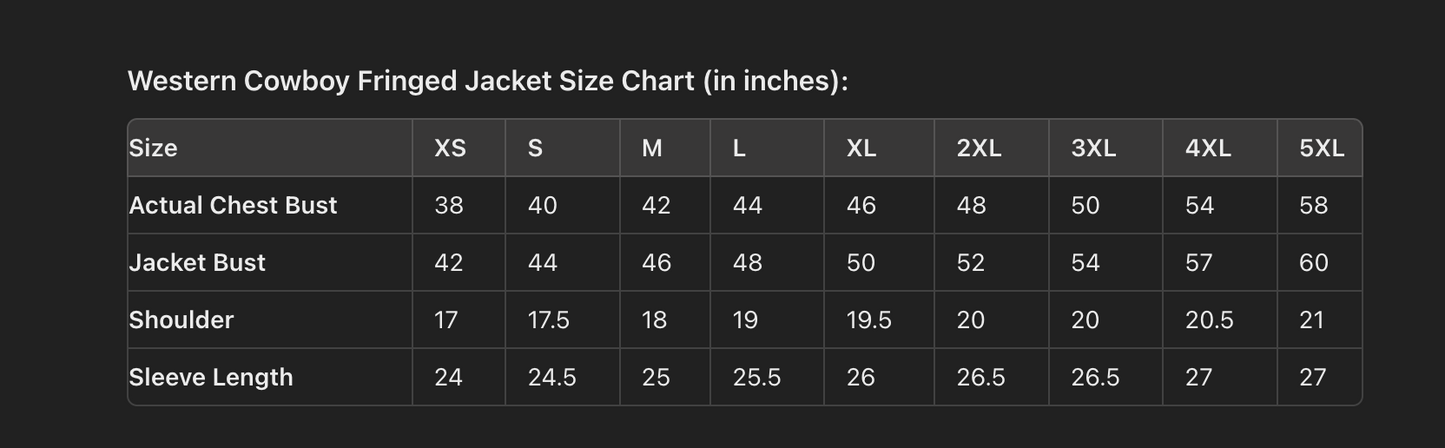Click the chart title mentioning Western Cowboy Fringed Jacket
The height and width of the screenshot is (448, 1445).
[487, 81]
